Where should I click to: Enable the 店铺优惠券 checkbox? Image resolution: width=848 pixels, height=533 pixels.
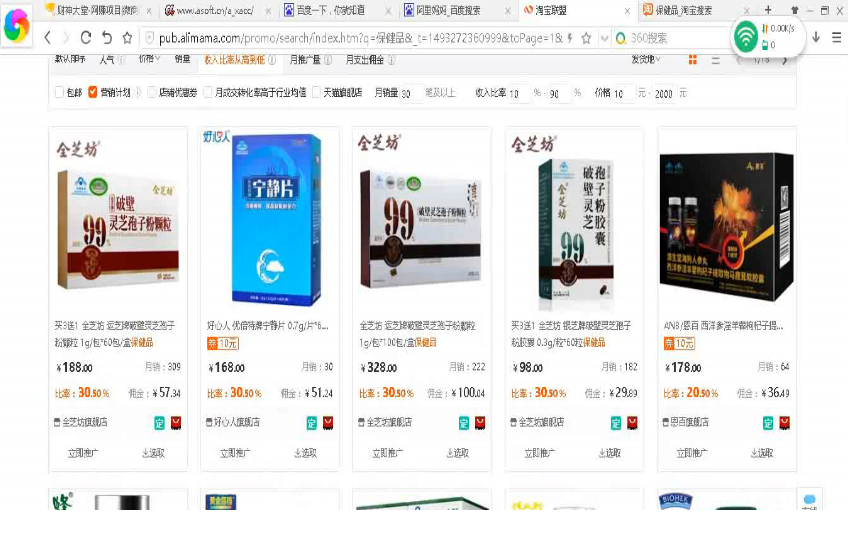click(x=152, y=92)
